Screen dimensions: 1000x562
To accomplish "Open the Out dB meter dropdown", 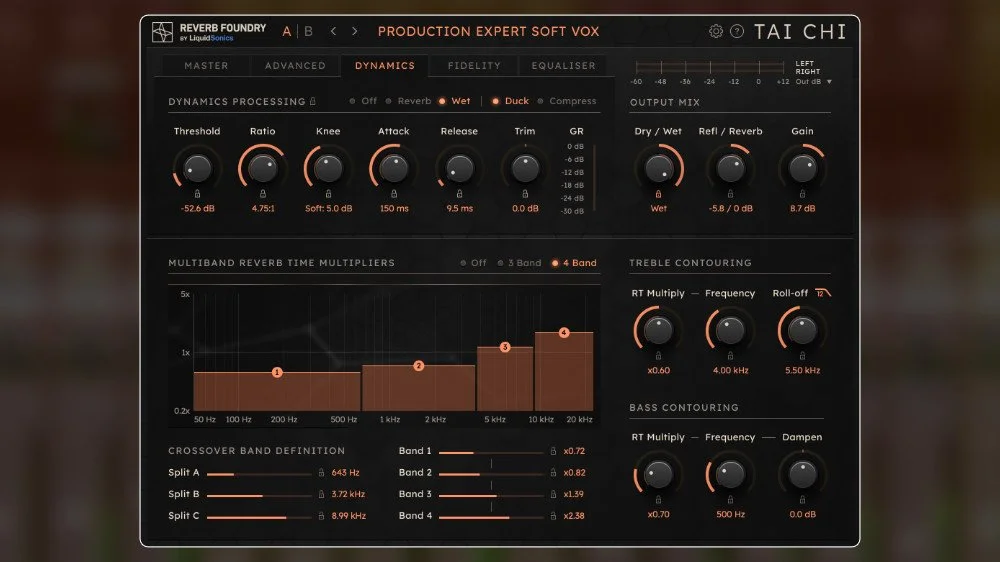I will pyautogui.click(x=813, y=82).
